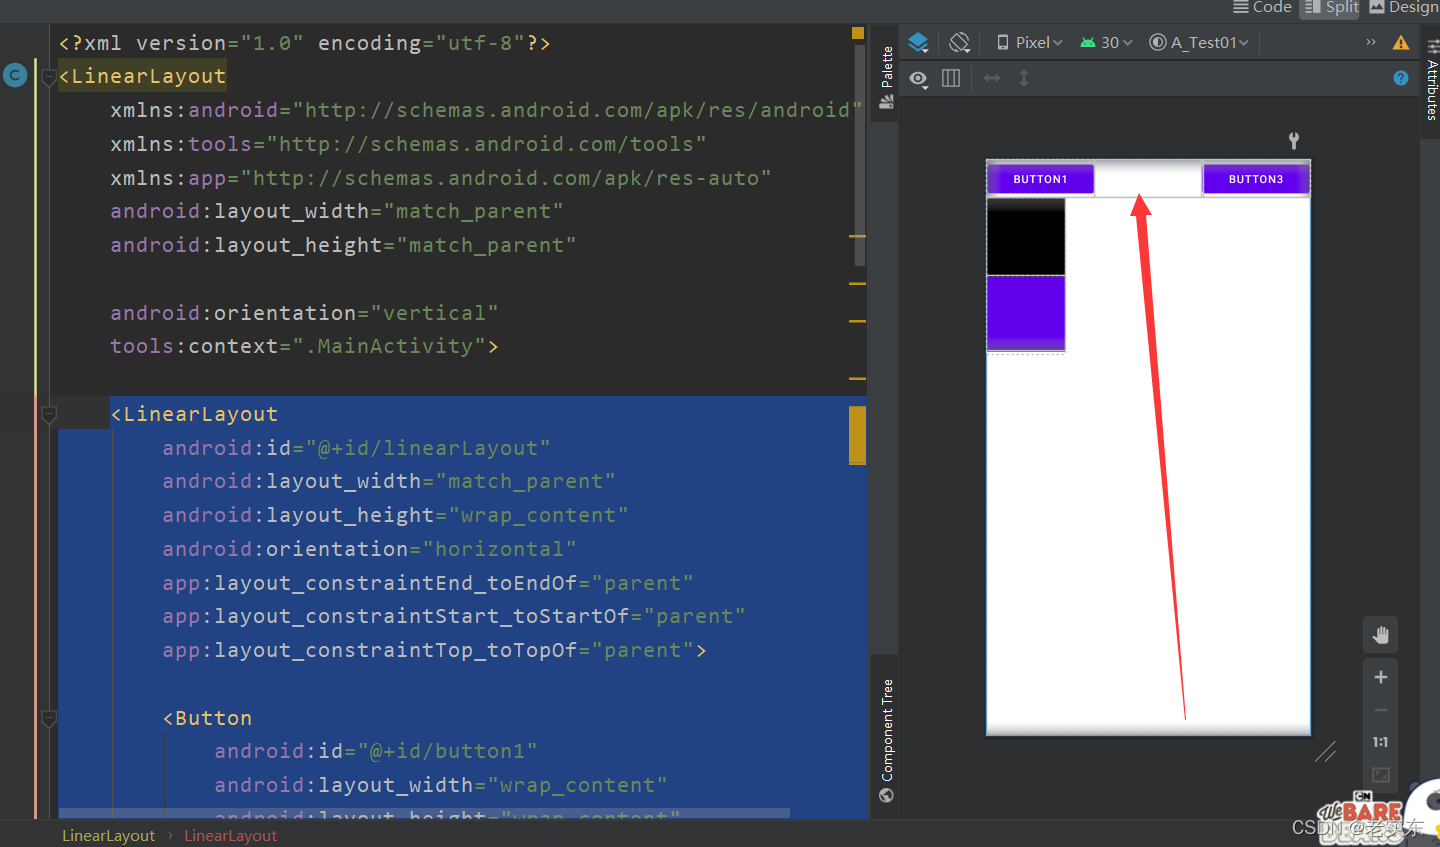The height and width of the screenshot is (847, 1440).
Task: Switch to Design view mode
Action: (1404, 8)
